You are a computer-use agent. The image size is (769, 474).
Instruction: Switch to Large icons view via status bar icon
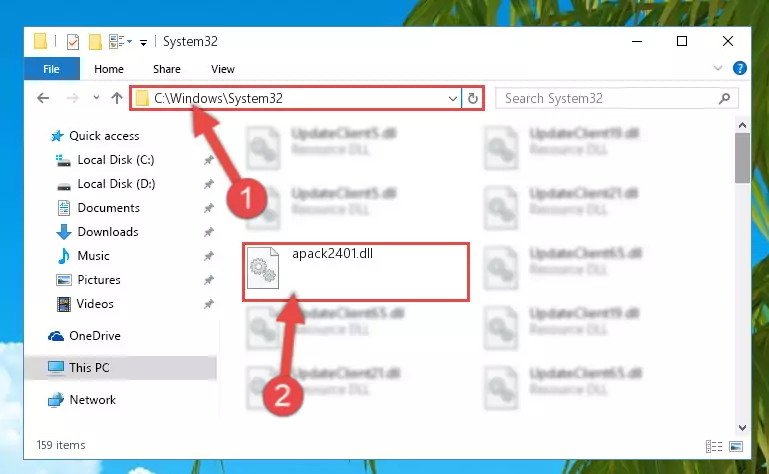[736, 446]
